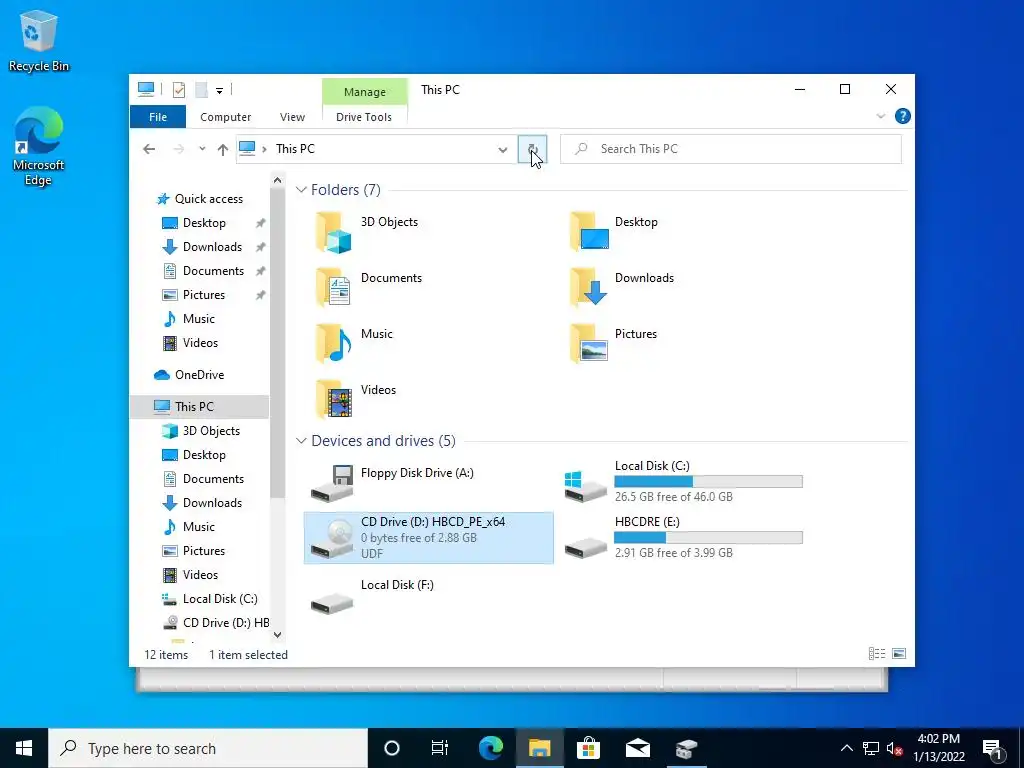
Task: Click File Explorer taskbar button
Action: click(539, 748)
